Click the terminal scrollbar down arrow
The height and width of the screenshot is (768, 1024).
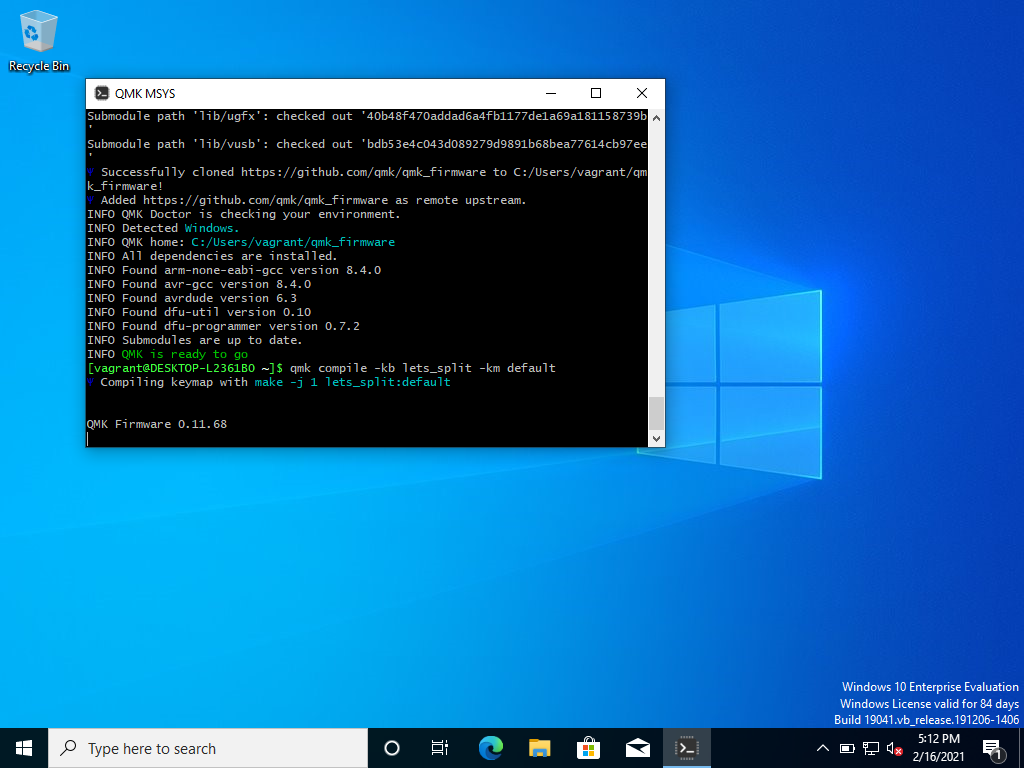(656, 439)
